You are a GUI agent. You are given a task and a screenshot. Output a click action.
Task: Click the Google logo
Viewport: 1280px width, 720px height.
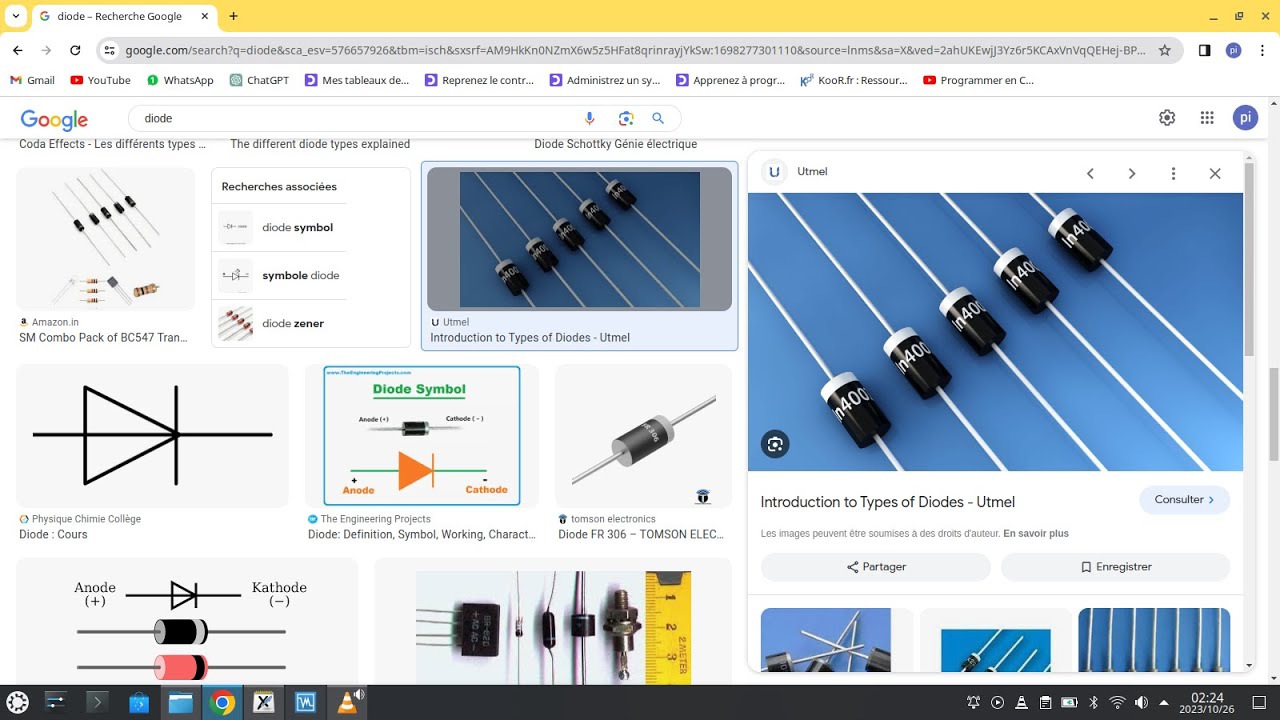pyautogui.click(x=54, y=119)
